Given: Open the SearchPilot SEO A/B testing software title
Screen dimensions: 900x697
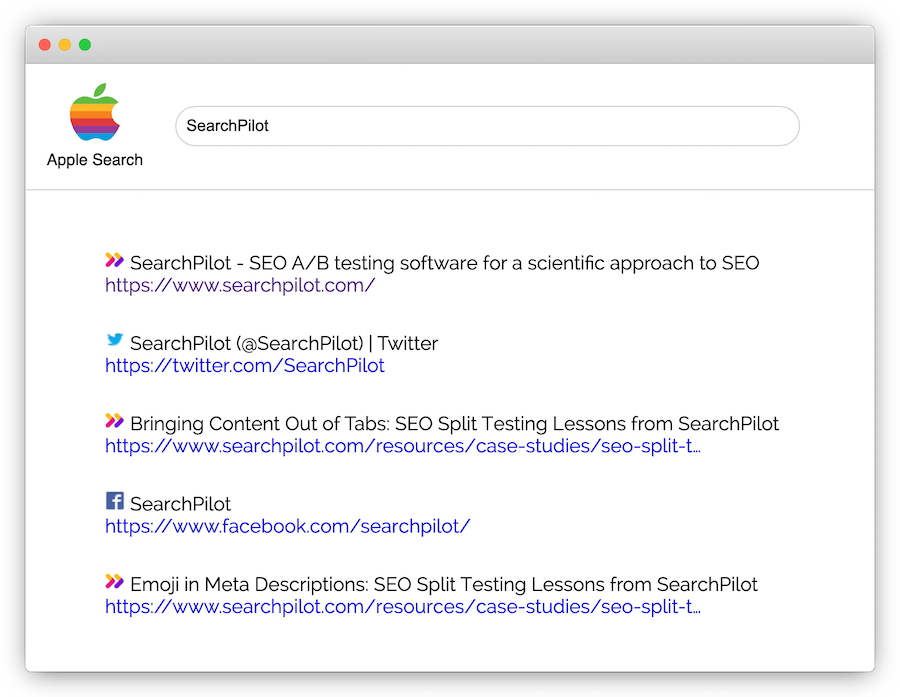Looking at the screenshot, I should (x=444, y=263).
